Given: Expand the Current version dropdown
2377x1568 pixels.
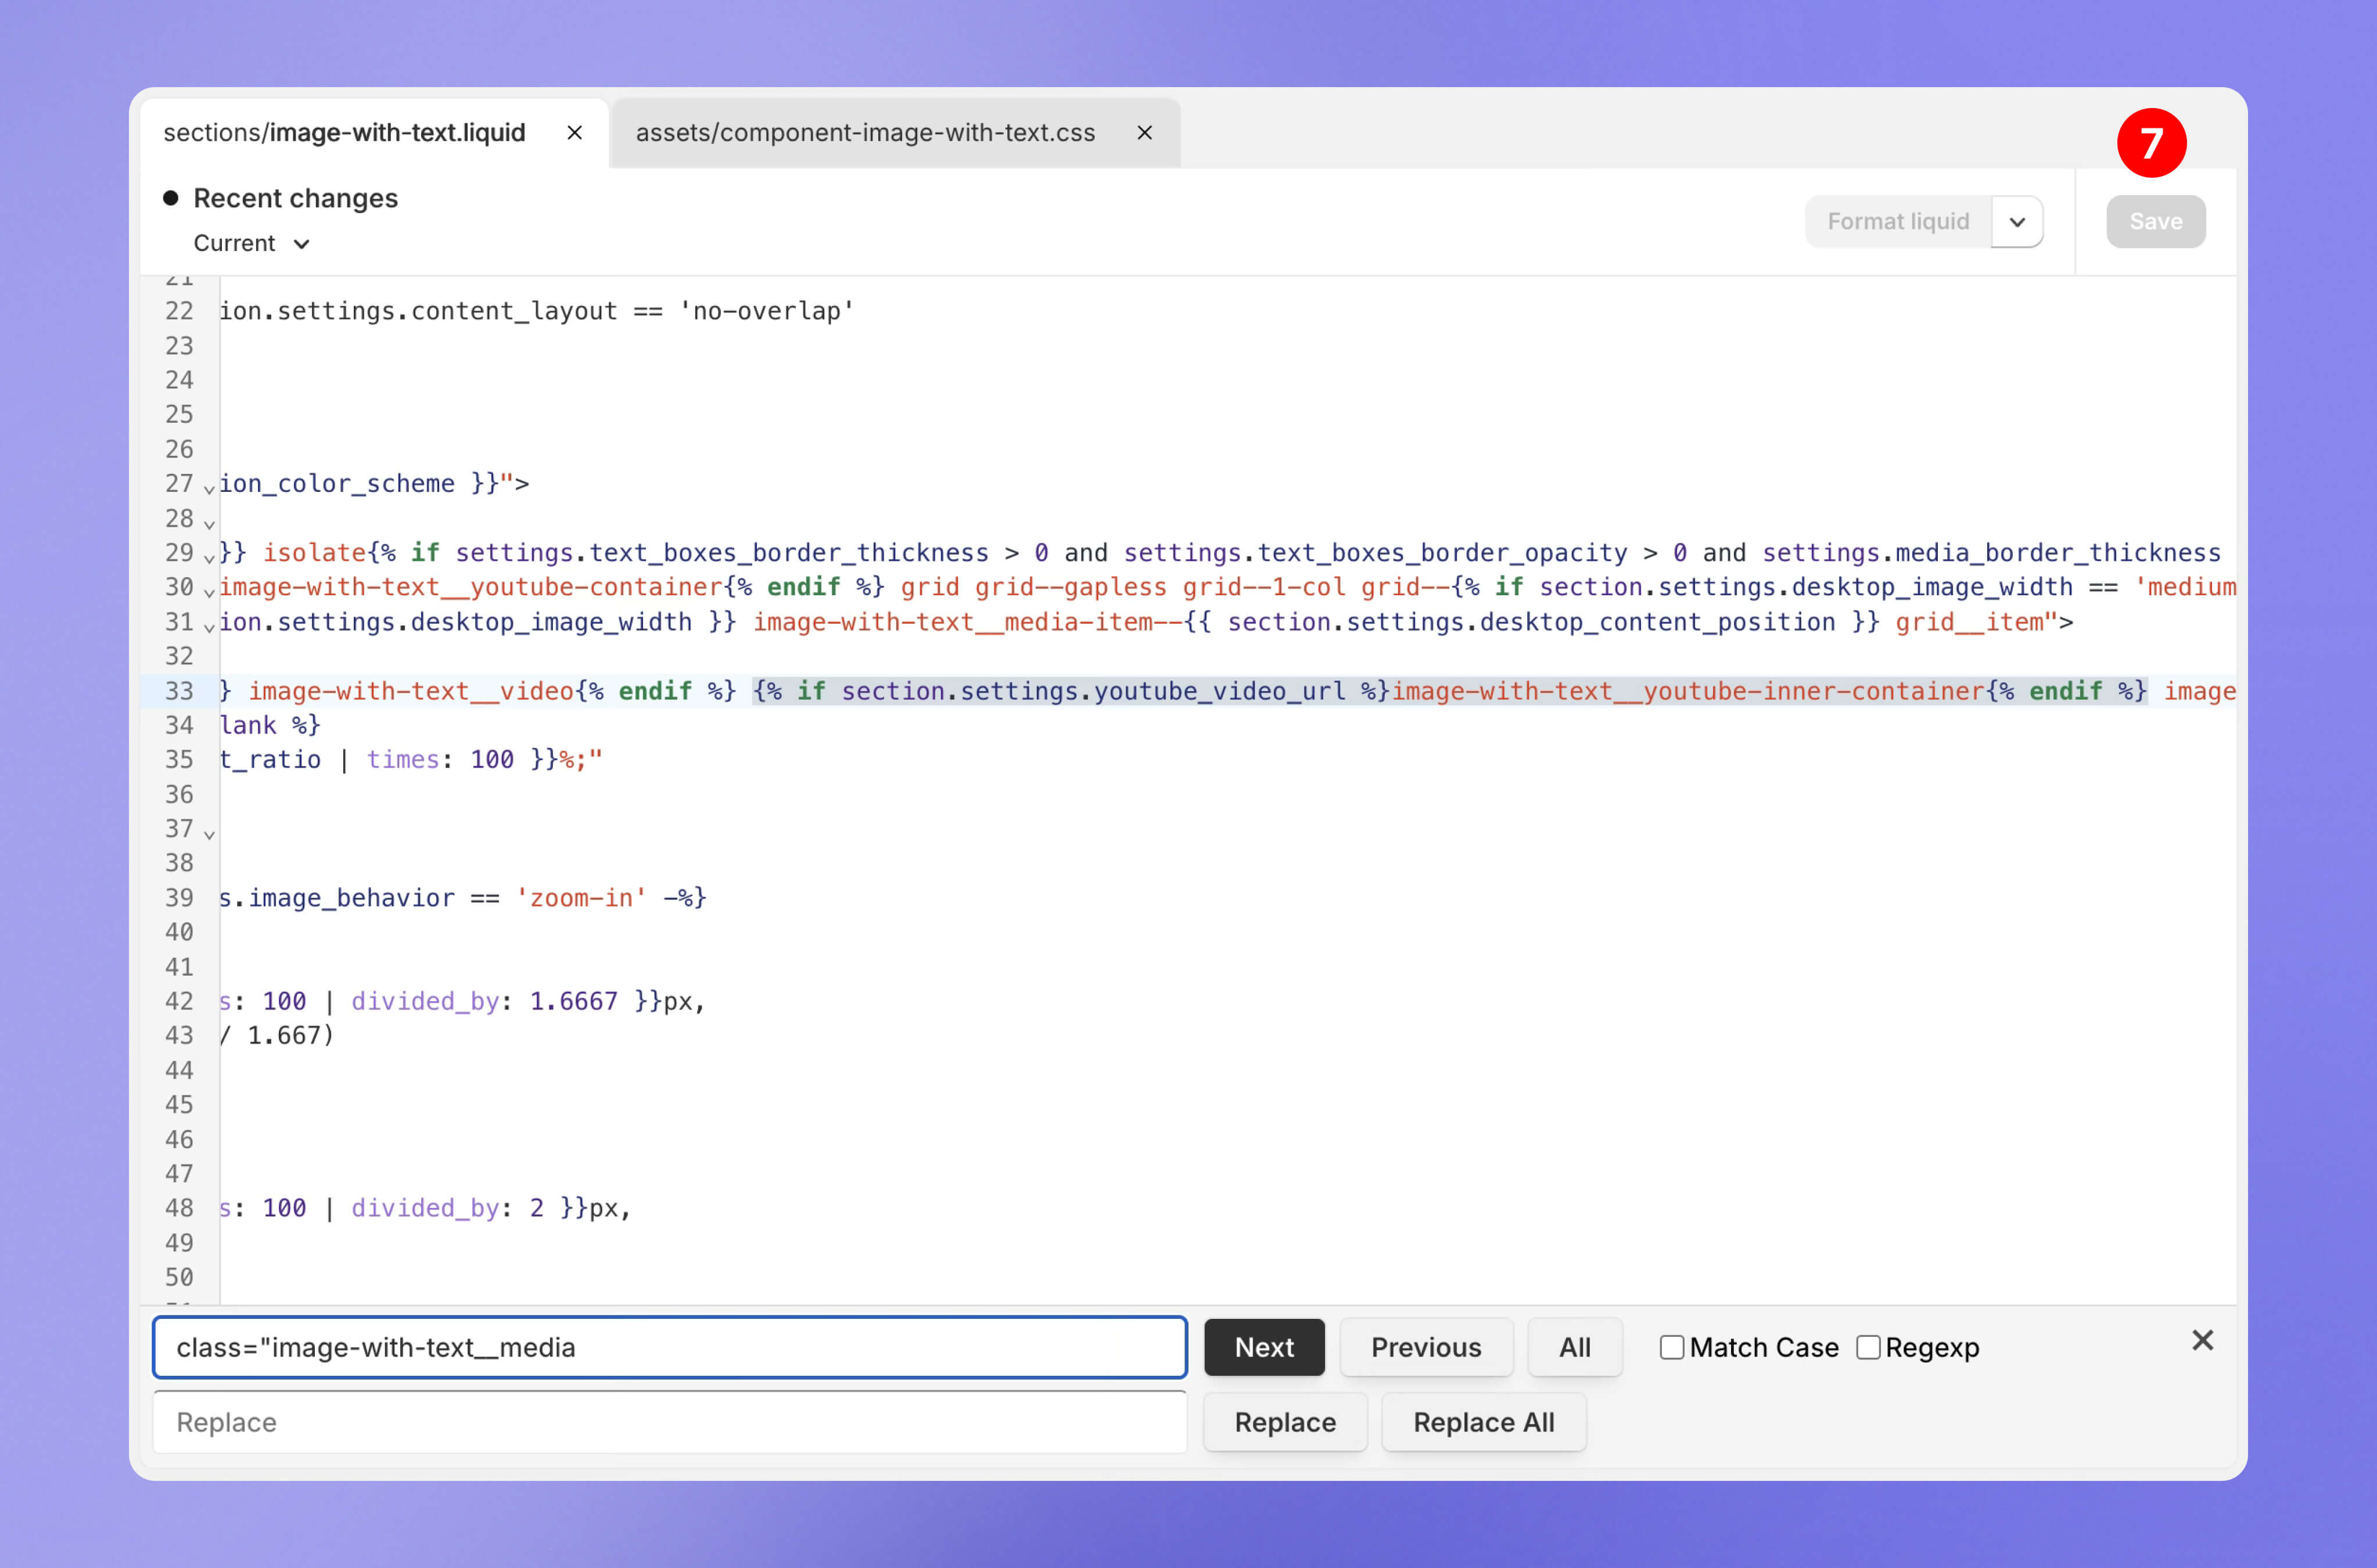Looking at the screenshot, I should click(x=252, y=244).
